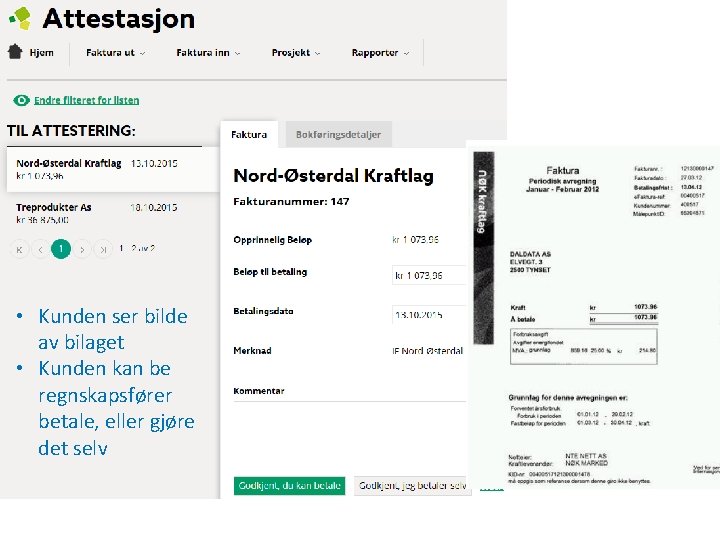Viewport: 720px width, 540px height.
Task: Go to first page pagination icon
Action: point(20,249)
